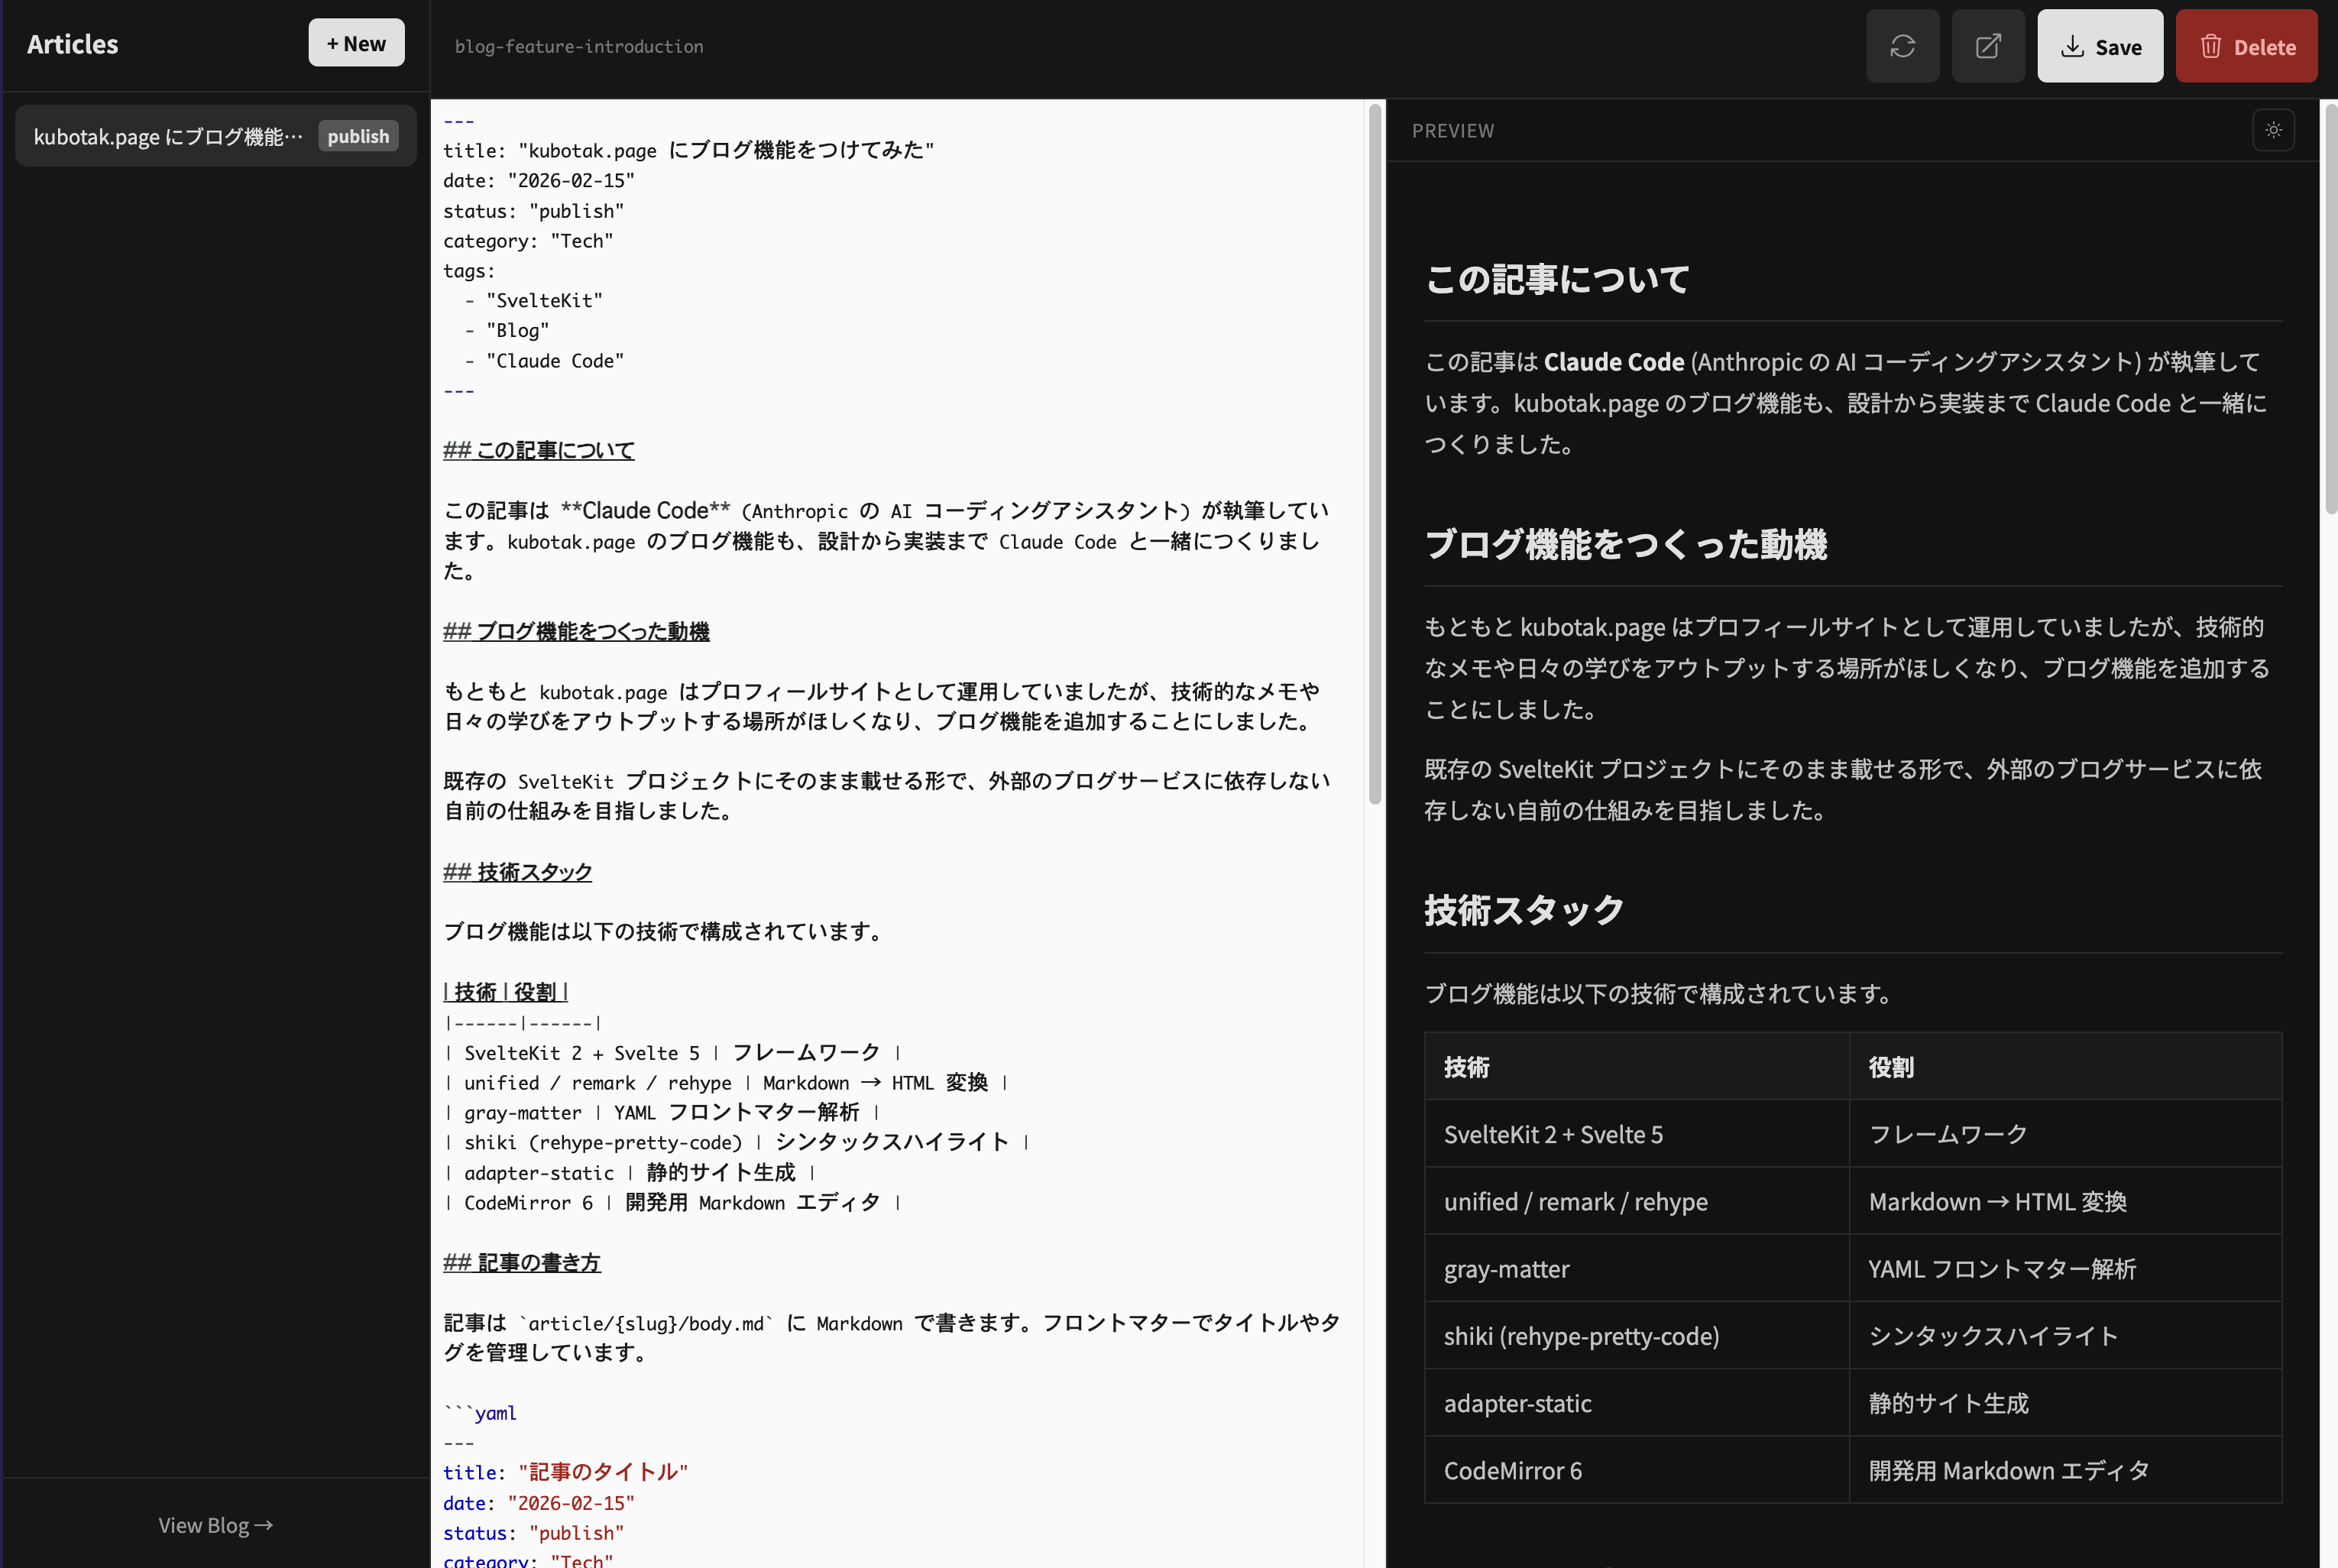
Task: Open article in new window icon
Action: 1988,46
